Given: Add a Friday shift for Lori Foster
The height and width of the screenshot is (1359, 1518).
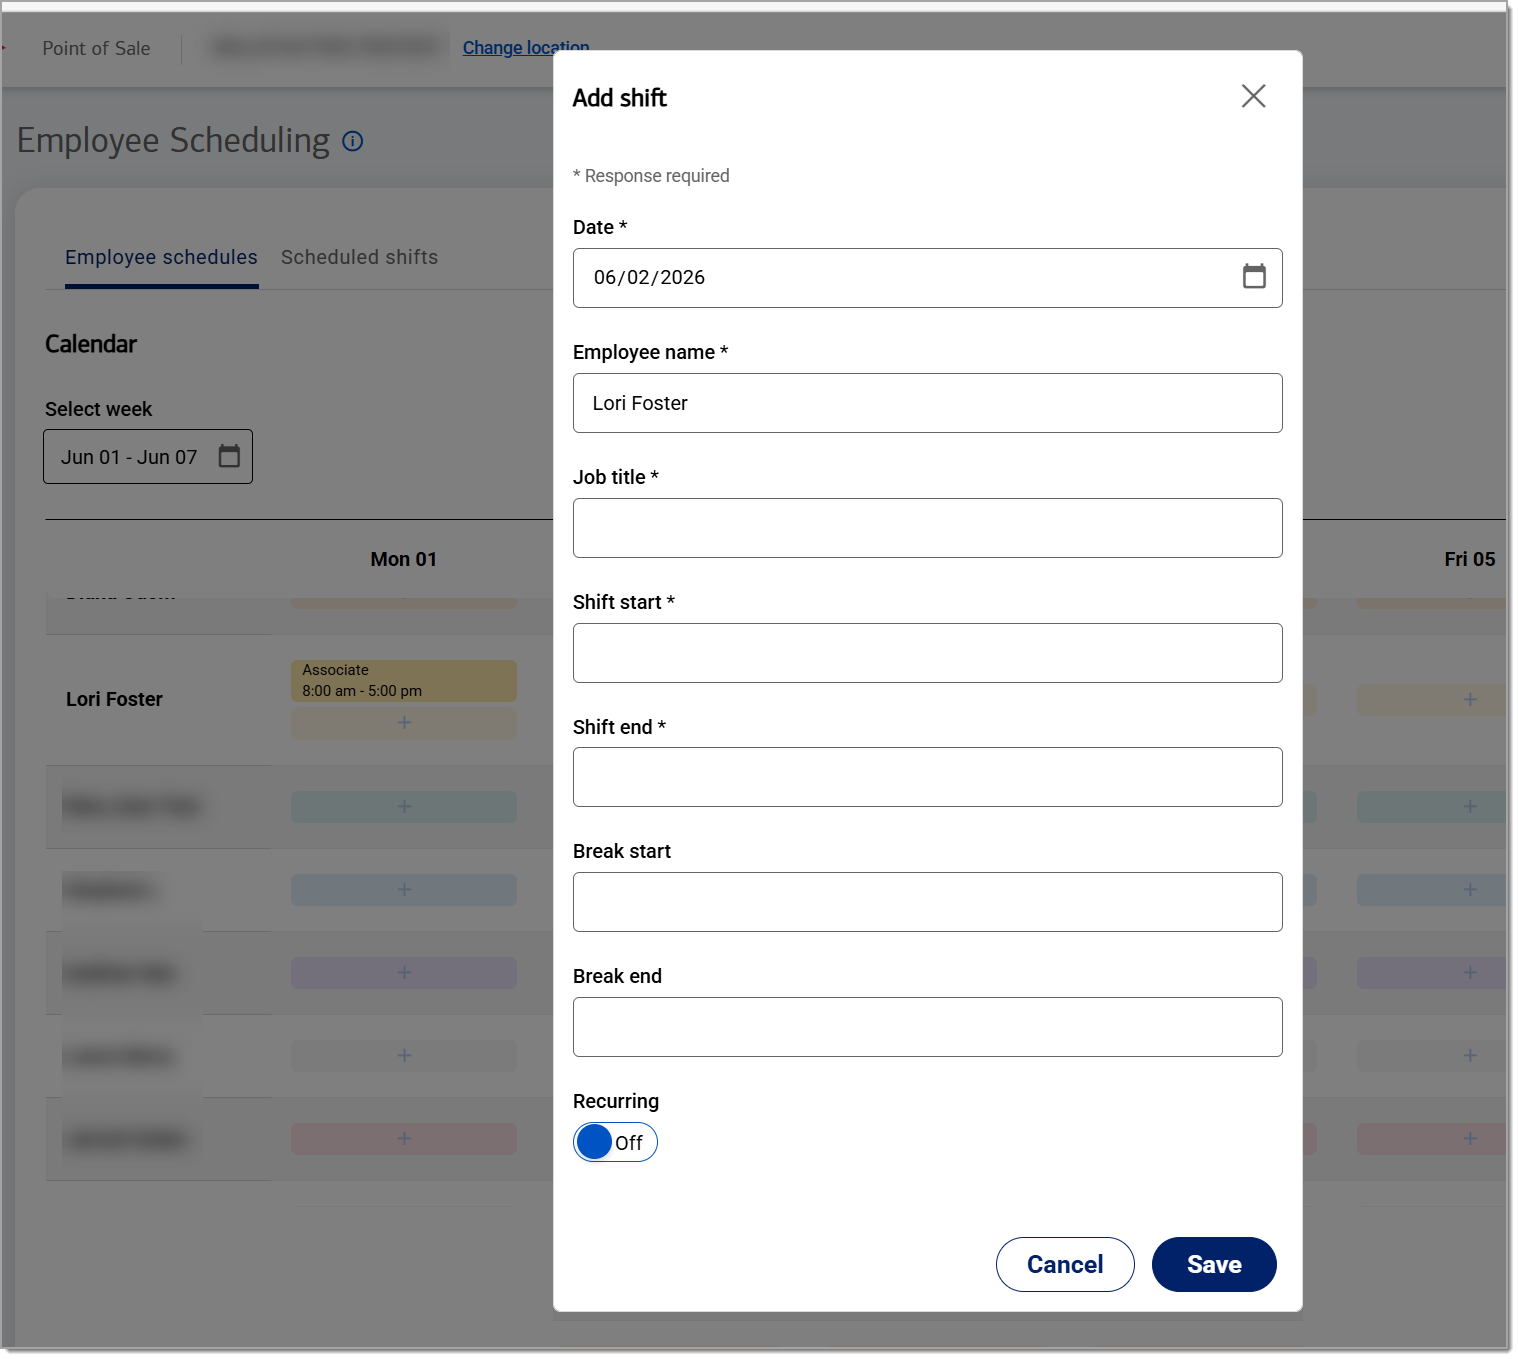Looking at the screenshot, I should 1431,699.
